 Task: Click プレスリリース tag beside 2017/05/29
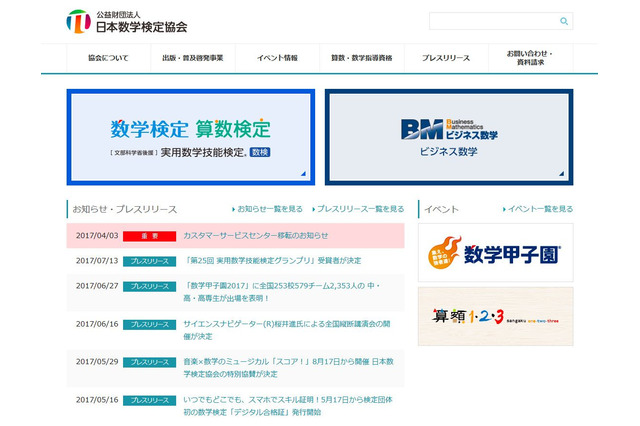pos(149,362)
